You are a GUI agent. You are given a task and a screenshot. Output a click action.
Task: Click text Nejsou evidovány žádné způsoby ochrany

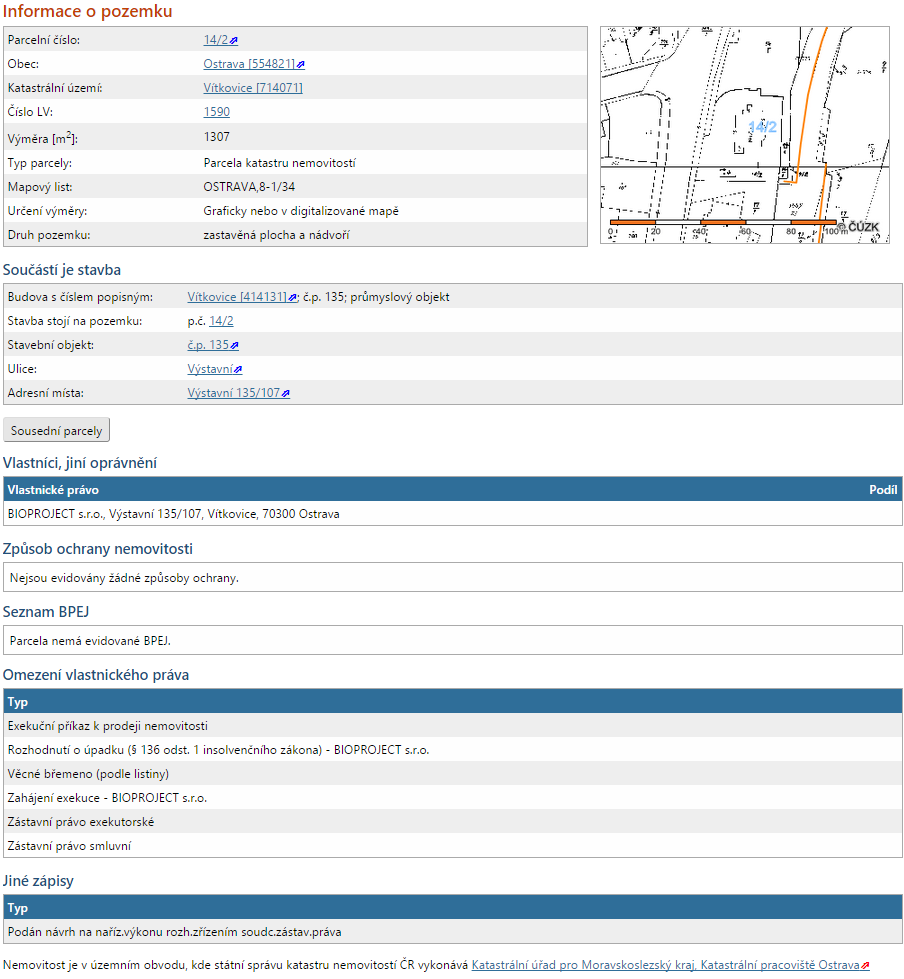pyautogui.click(x=124, y=578)
